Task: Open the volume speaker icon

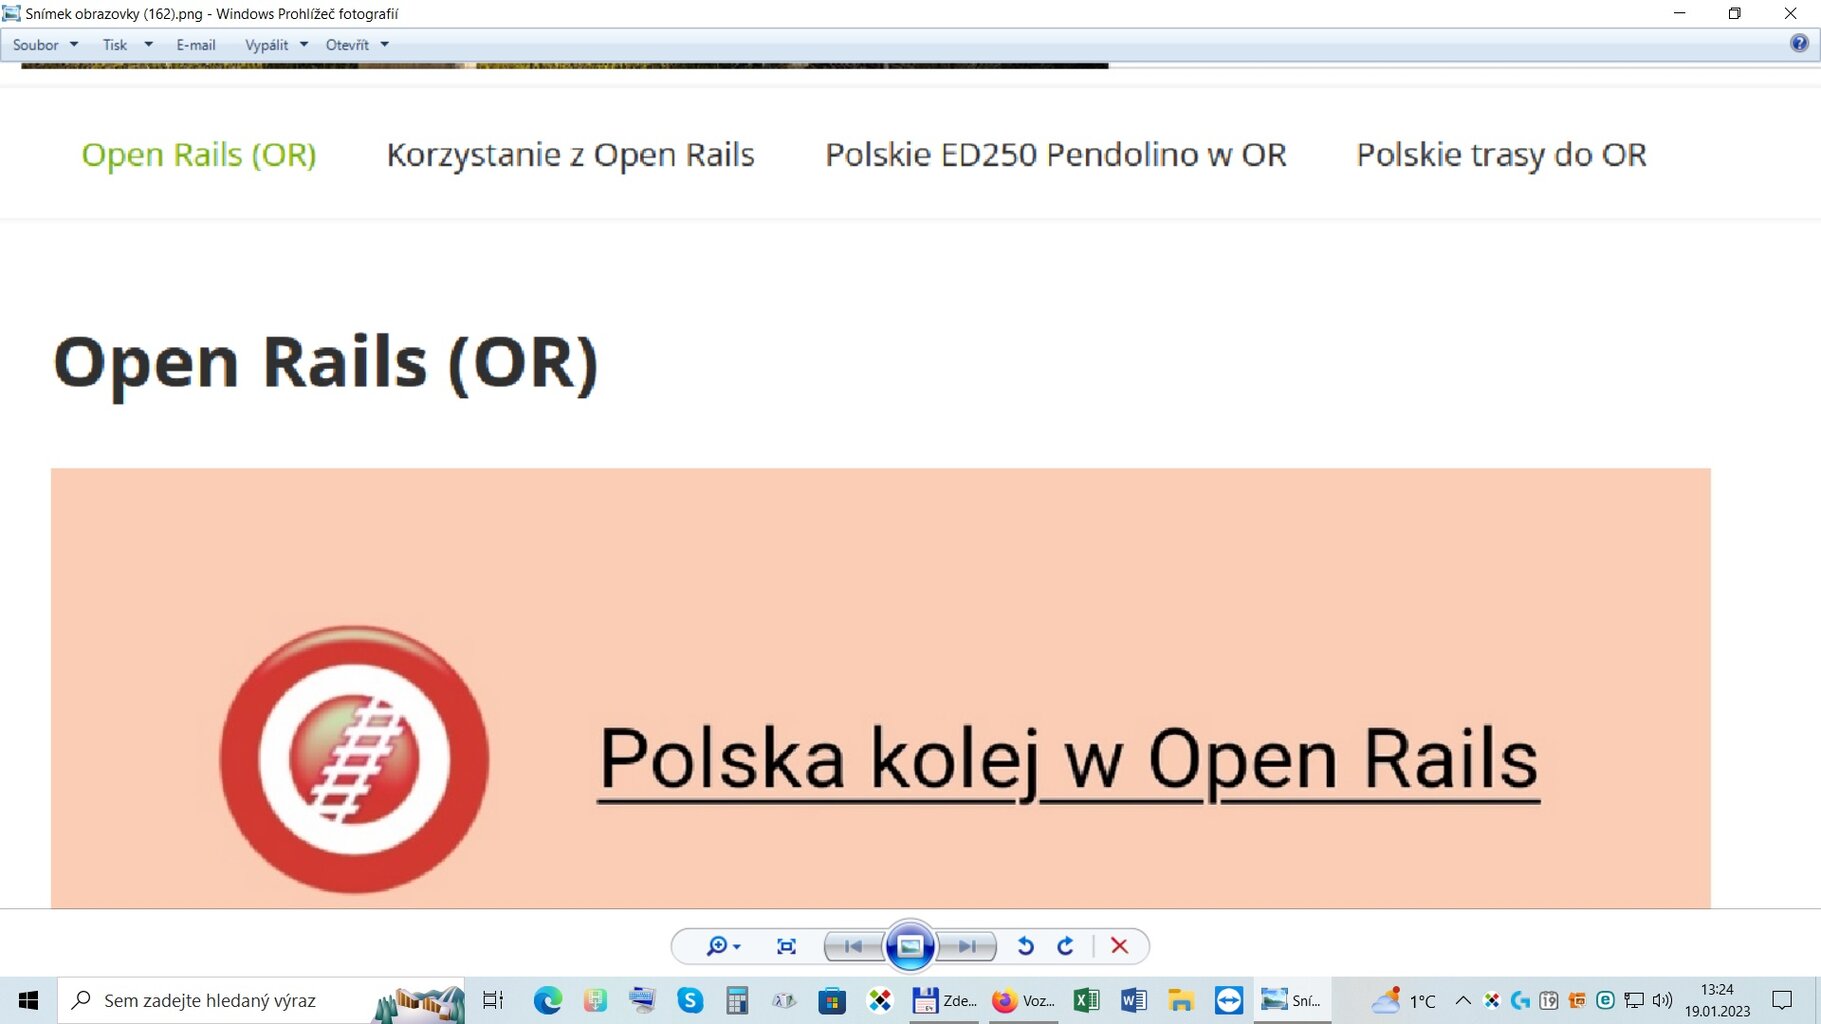Action: click(x=1662, y=1000)
